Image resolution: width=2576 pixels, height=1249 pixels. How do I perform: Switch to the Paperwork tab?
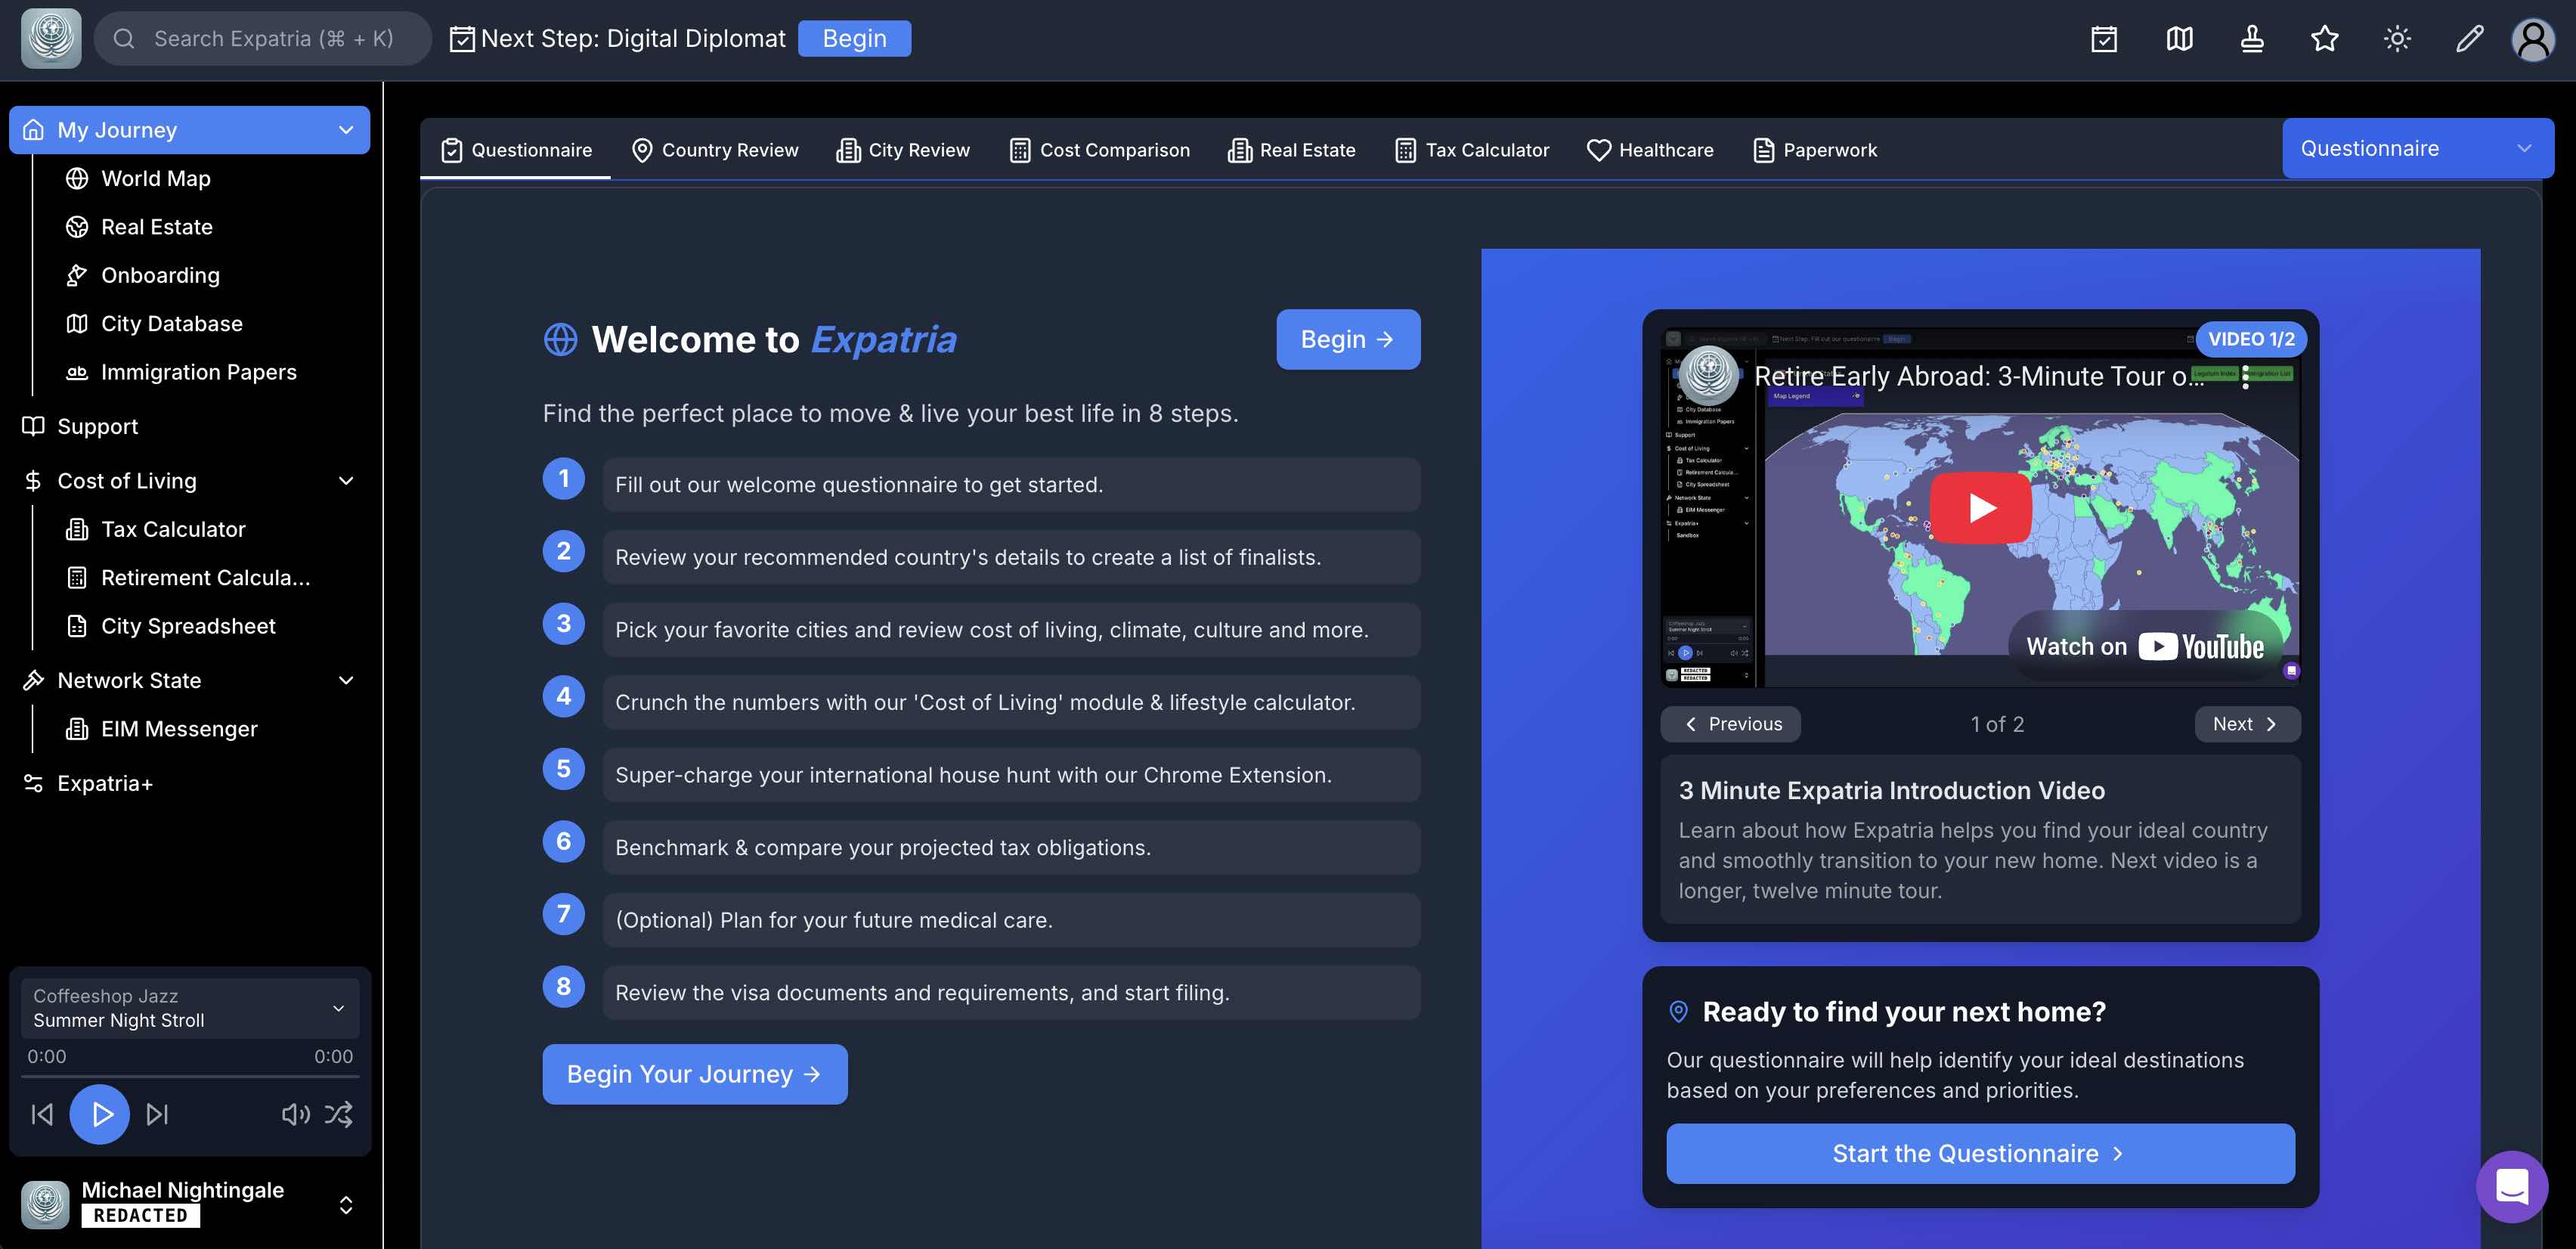point(1816,150)
